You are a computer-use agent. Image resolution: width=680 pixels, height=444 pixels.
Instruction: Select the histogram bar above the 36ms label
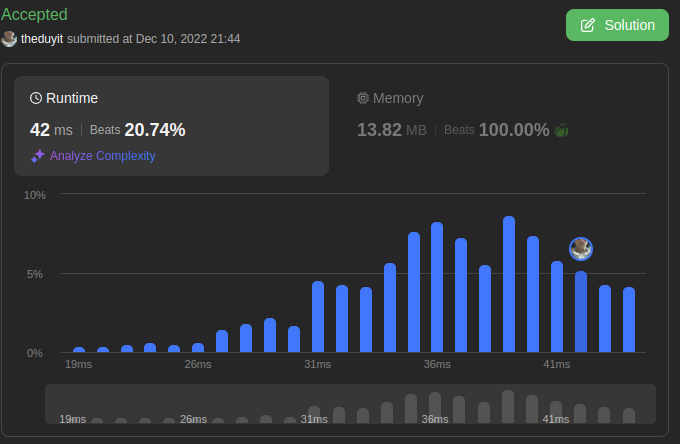[x=437, y=288]
